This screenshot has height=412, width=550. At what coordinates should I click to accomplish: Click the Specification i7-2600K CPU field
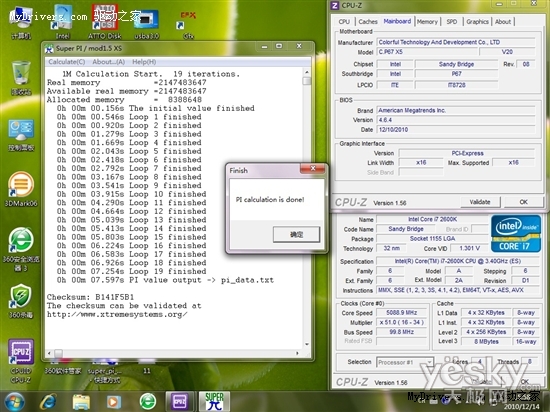[458, 261]
